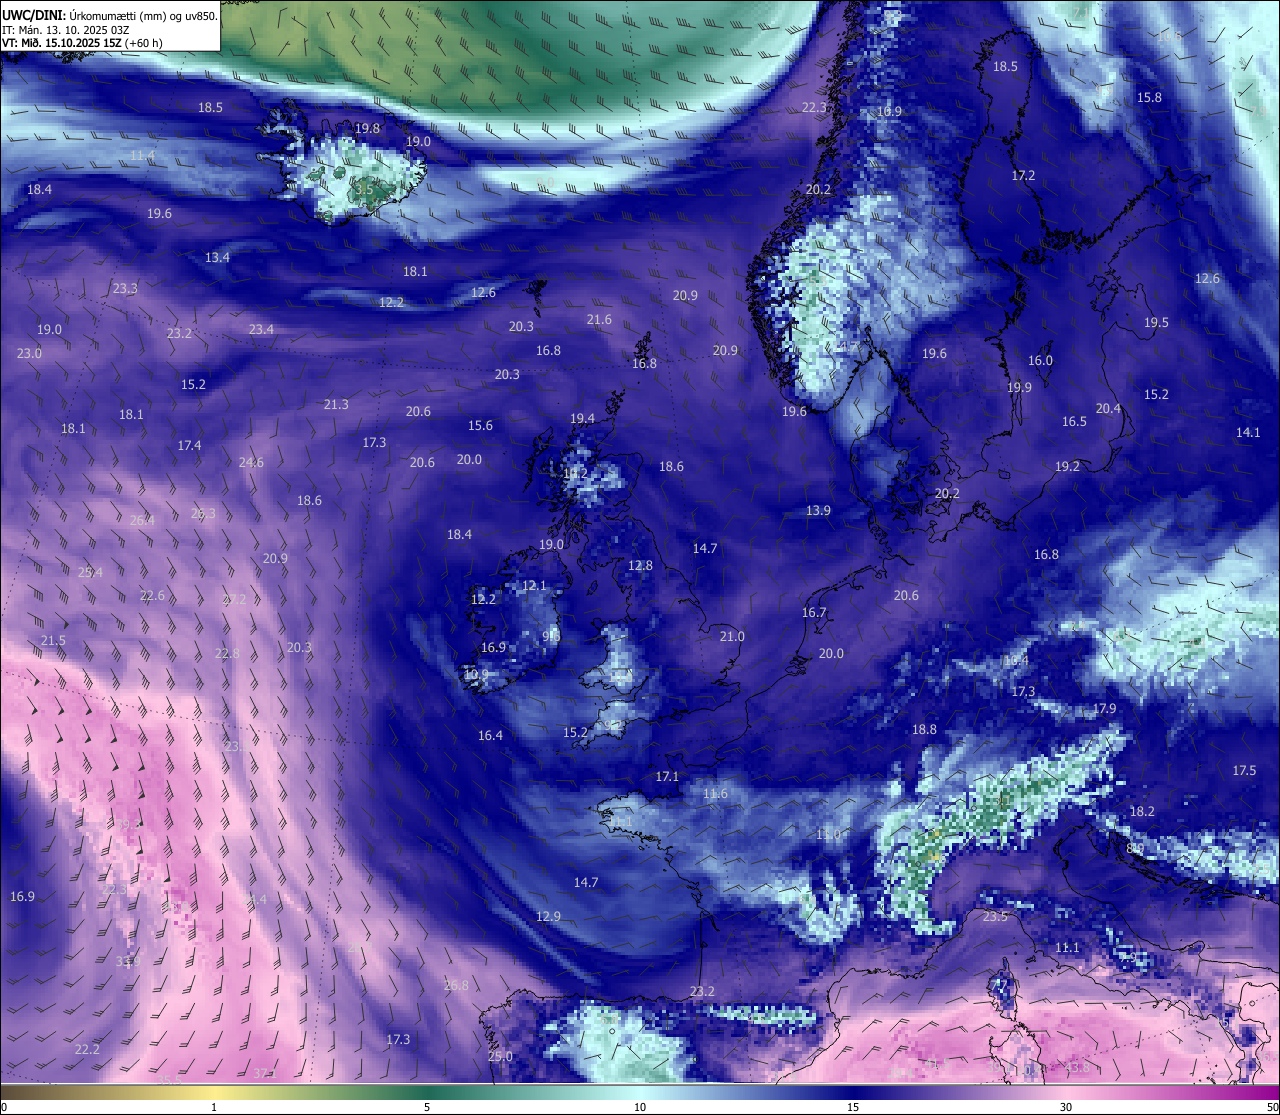Click the 22.6 map value
Viewport: 1280px width, 1115px height.
click(x=152, y=596)
